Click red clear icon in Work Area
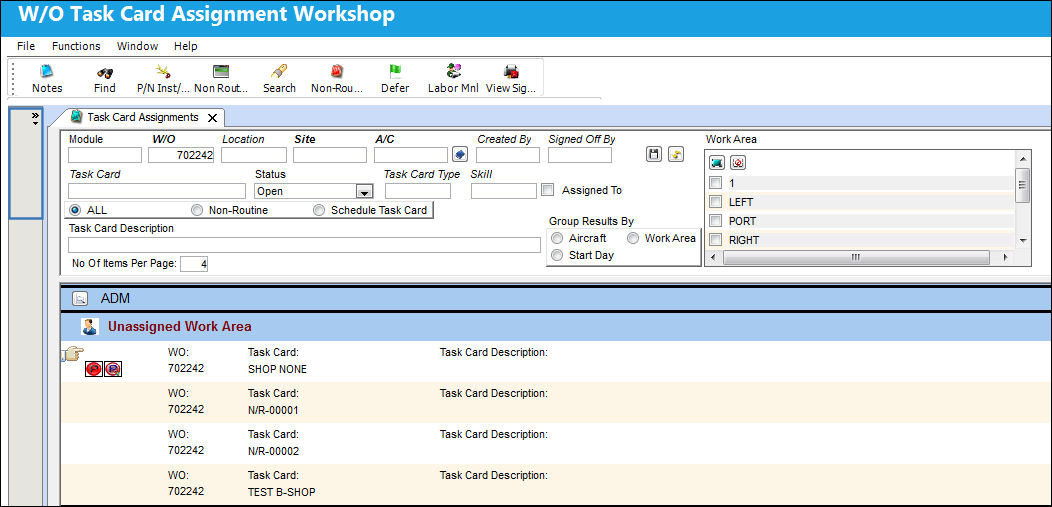Image resolution: width=1052 pixels, height=507 pixels. coord(738,163)
